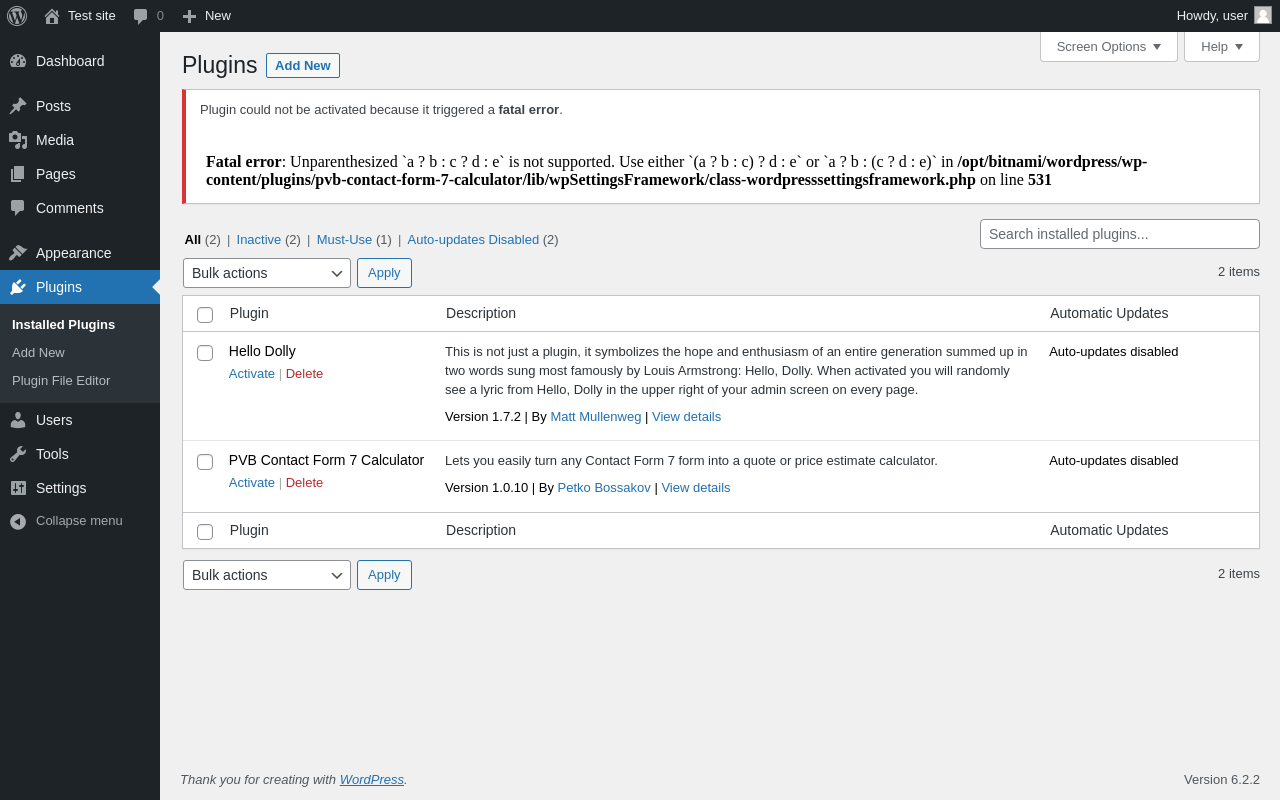Click the New plus icon
This screenshot has width=1280, height=800.
189,16
